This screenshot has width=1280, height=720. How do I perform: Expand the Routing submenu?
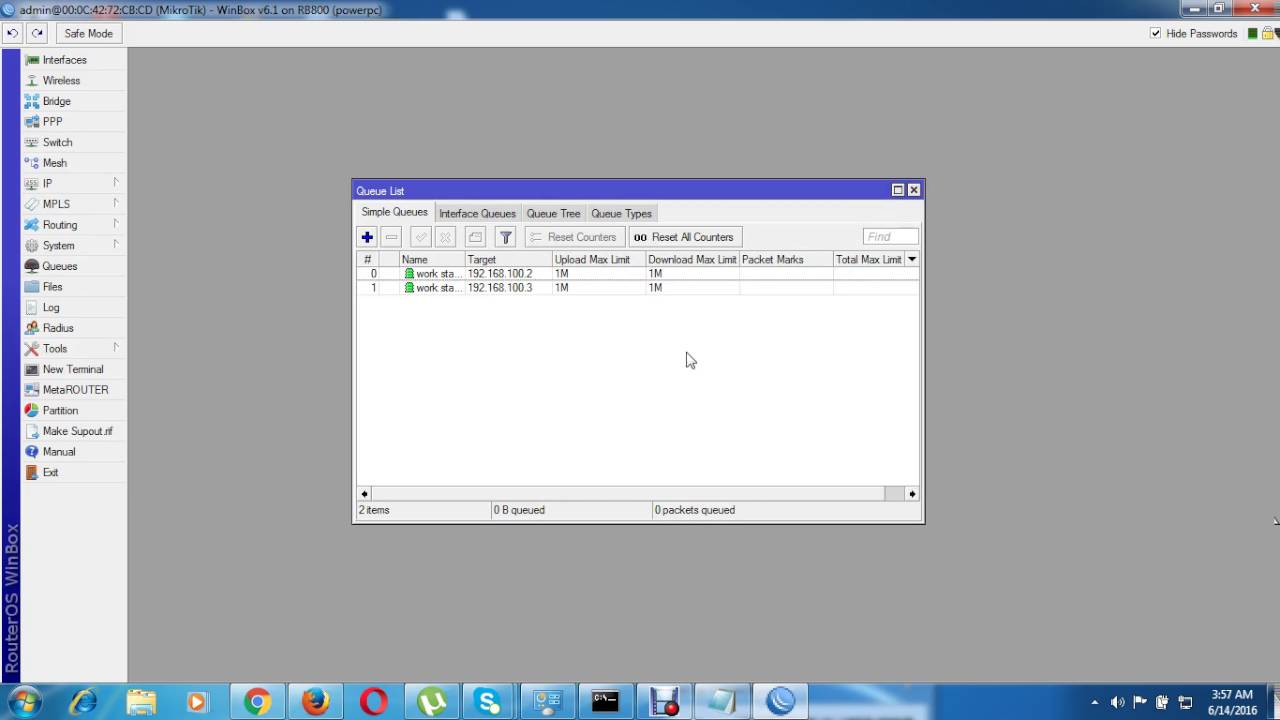72,225
